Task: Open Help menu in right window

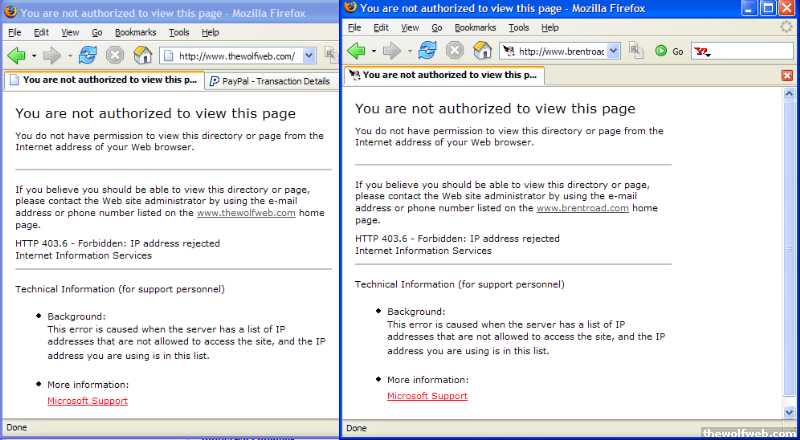Action: click(550, 28)
